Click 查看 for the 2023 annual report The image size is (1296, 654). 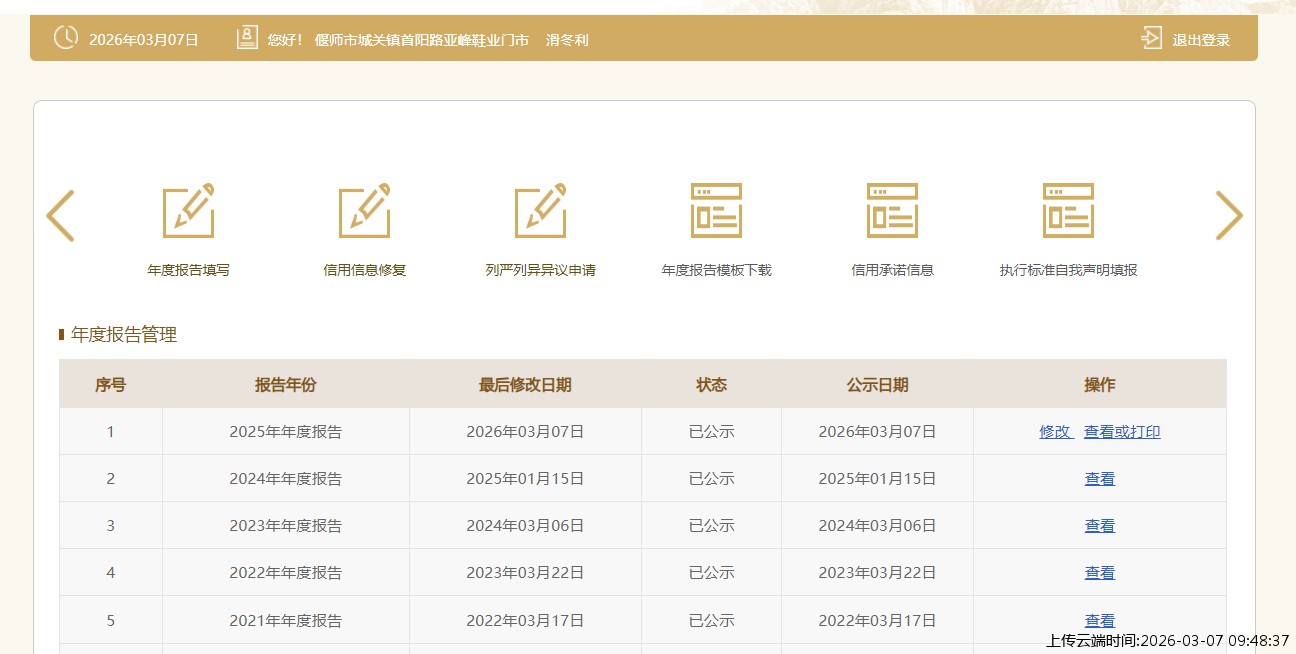pyautogui.click(x=1099, y=526)
